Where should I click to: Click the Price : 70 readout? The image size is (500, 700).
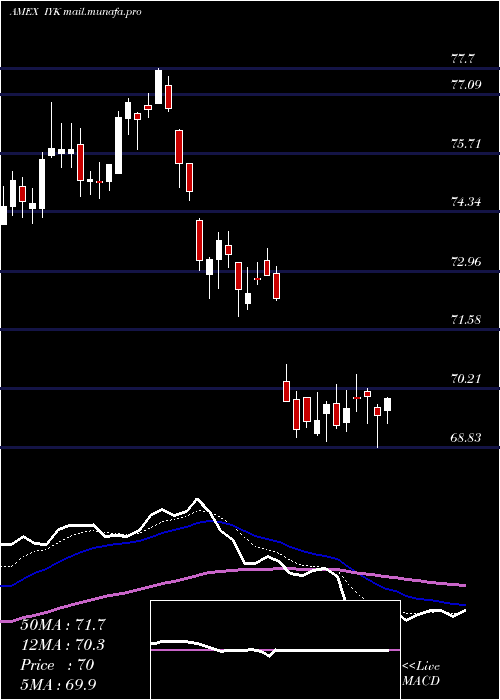pos(57,665)
